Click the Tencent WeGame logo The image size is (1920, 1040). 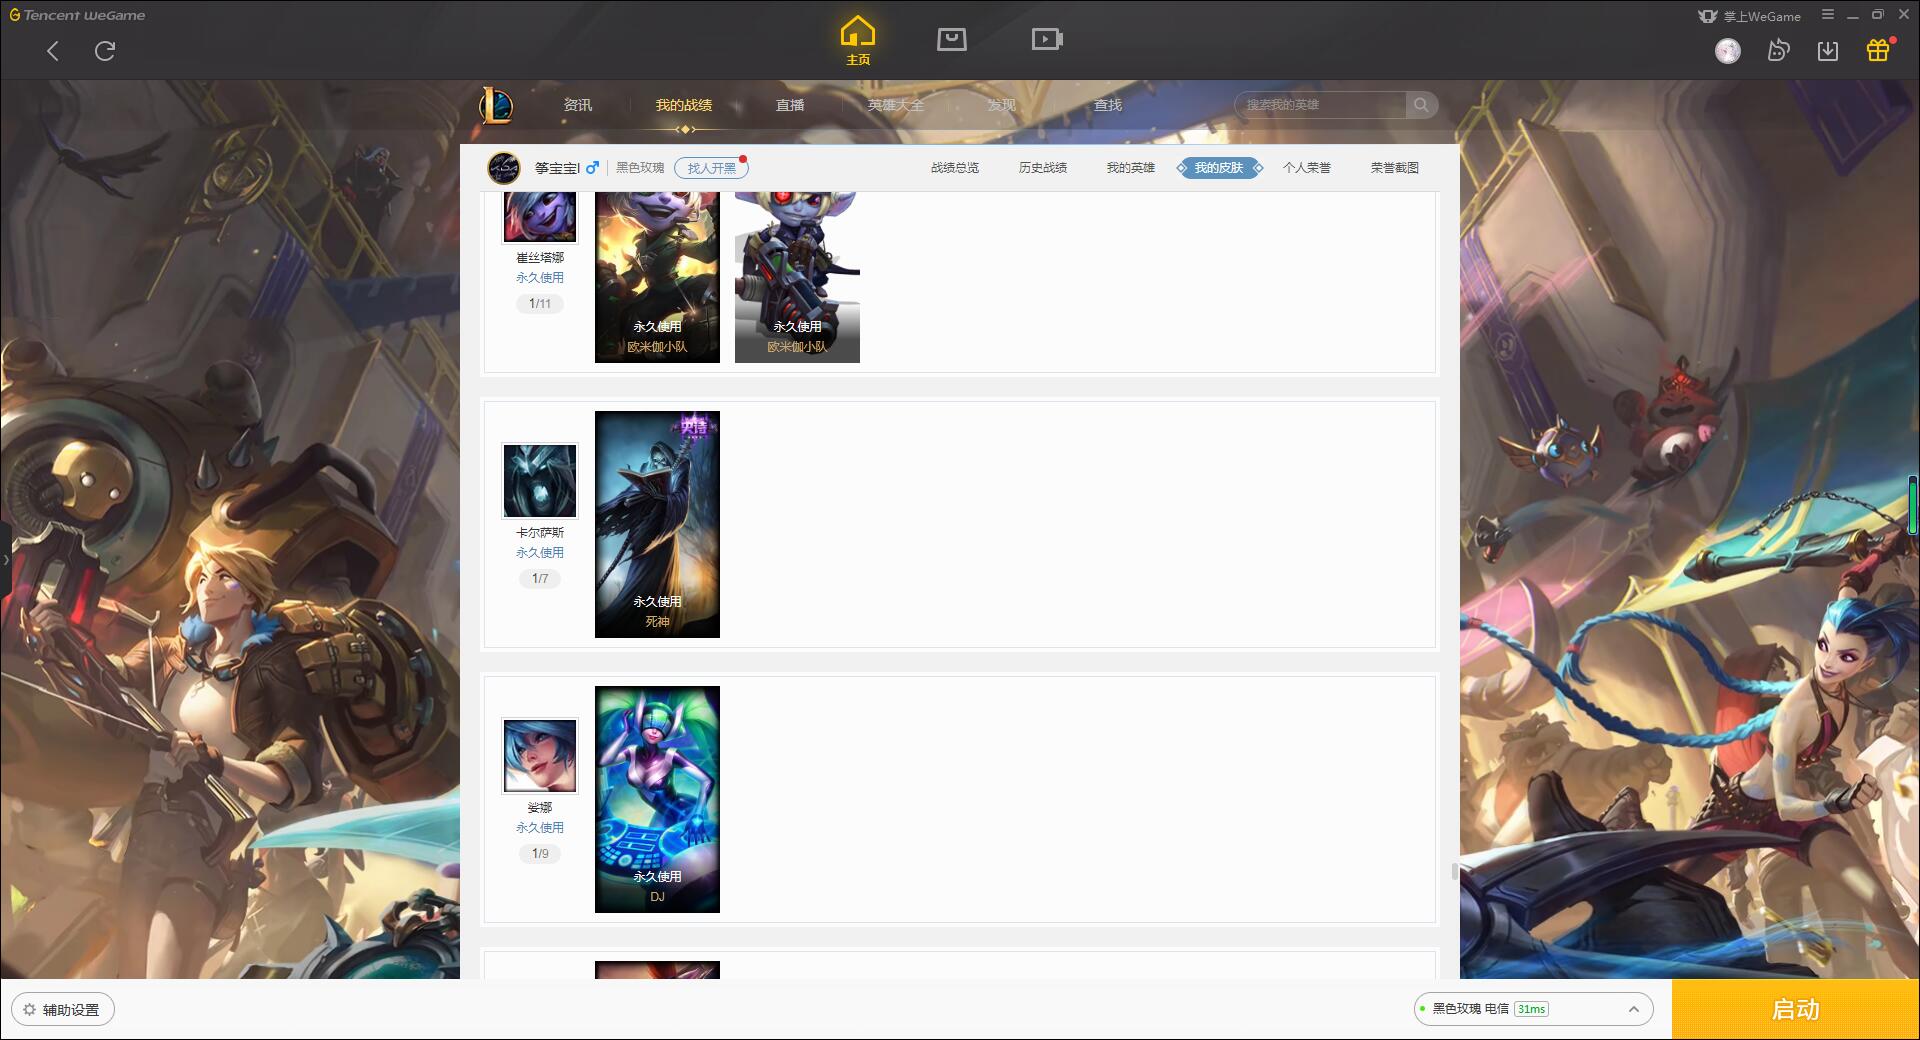point(77,15)
